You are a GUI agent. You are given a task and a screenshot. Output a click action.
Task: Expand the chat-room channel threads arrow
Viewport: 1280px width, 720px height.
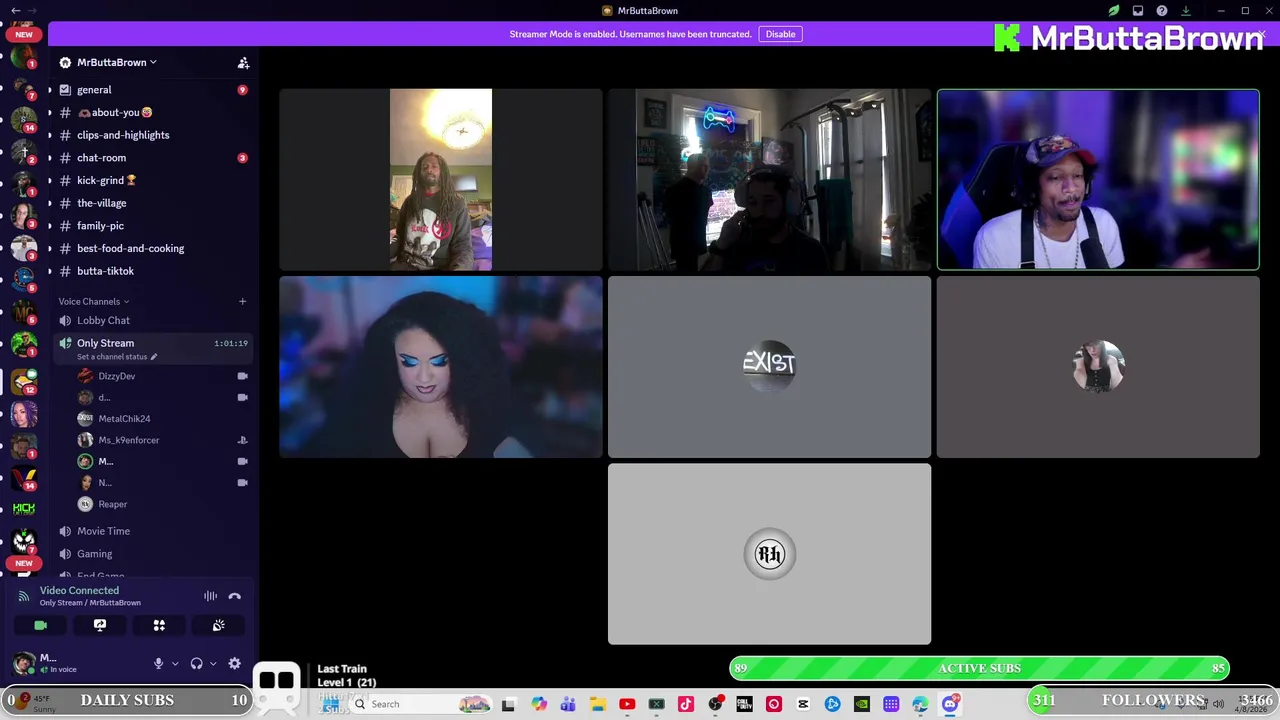click(x=50, y=158)
